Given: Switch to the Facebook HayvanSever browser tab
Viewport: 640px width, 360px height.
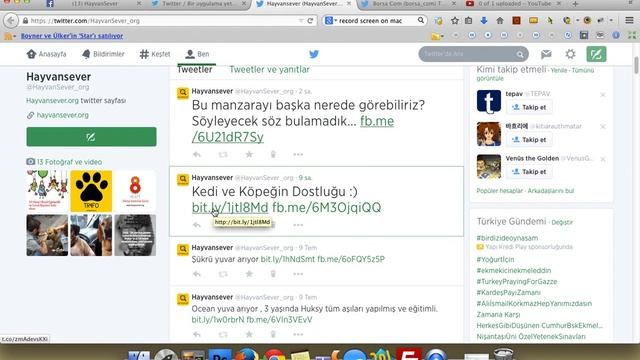Looking at the screenshot, I should (x=94, y=4).
